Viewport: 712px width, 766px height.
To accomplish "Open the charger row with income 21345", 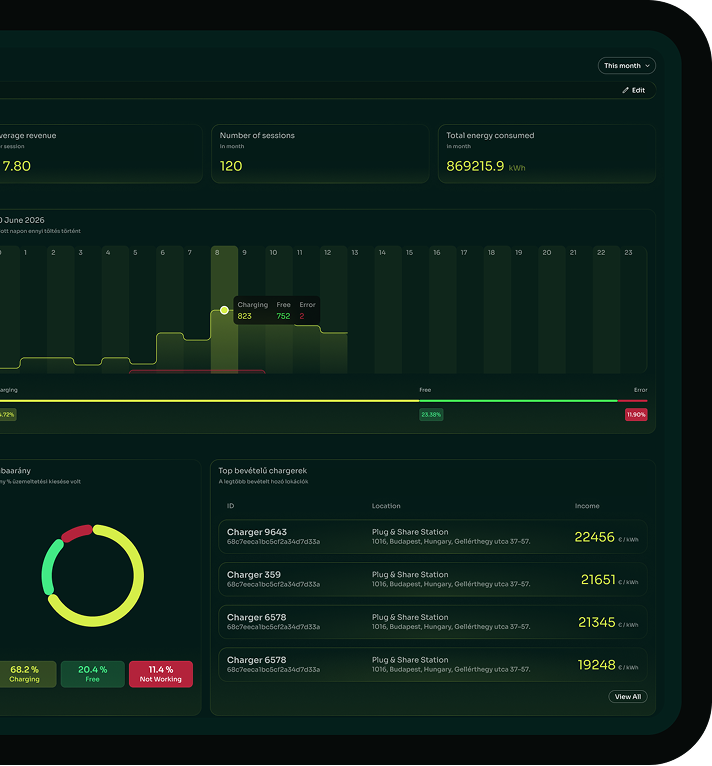I will (432, 622).
